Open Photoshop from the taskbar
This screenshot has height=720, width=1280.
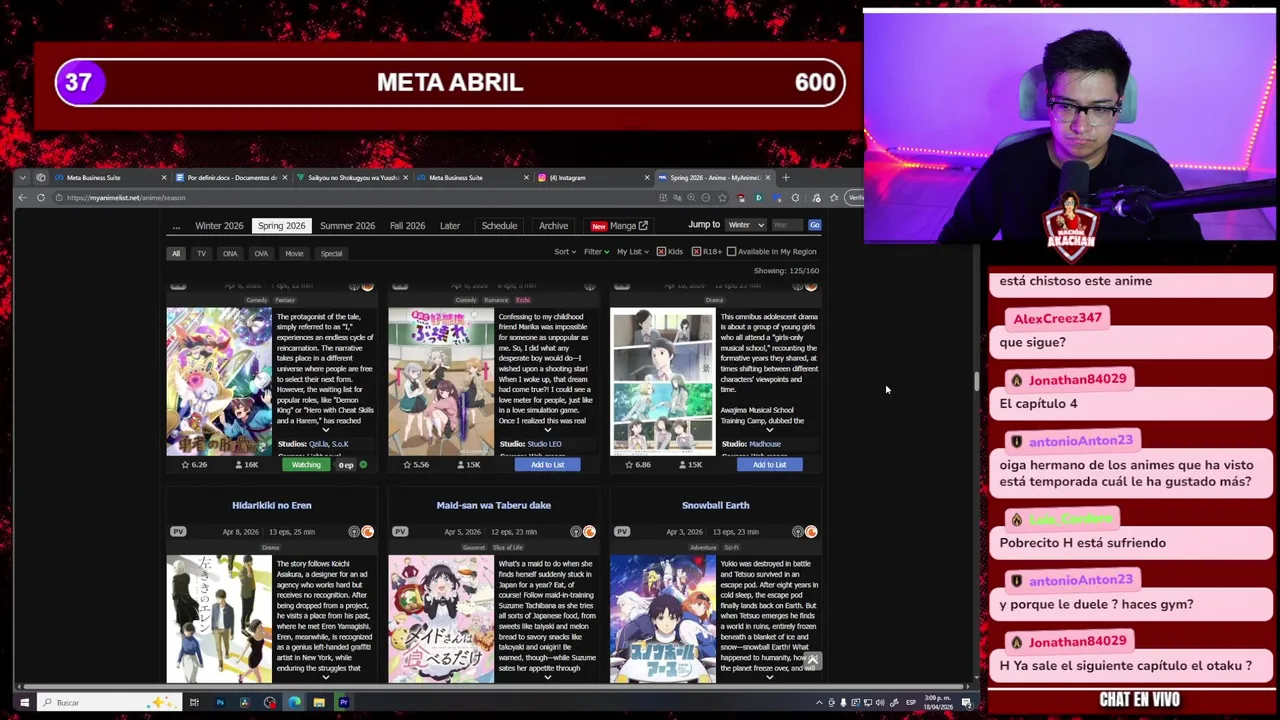(220, 702)
